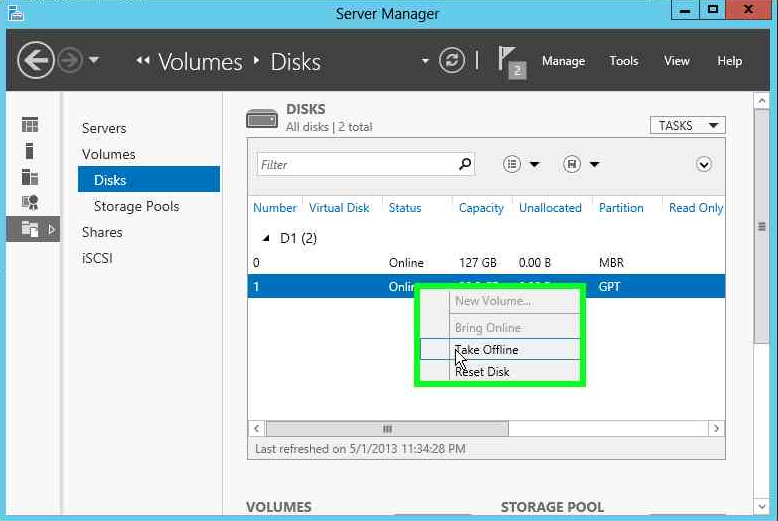Viewport: 778px width, 521px height.
Task: Click the 127 GB capacity cell
Action: (x=478, y=262)
